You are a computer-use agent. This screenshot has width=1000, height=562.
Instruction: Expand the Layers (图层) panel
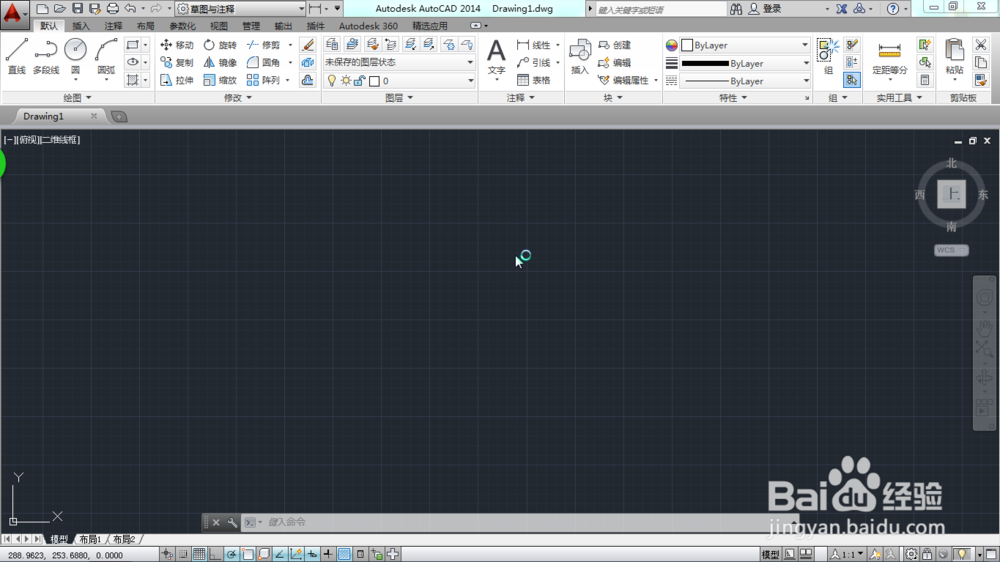pos(399,98)
